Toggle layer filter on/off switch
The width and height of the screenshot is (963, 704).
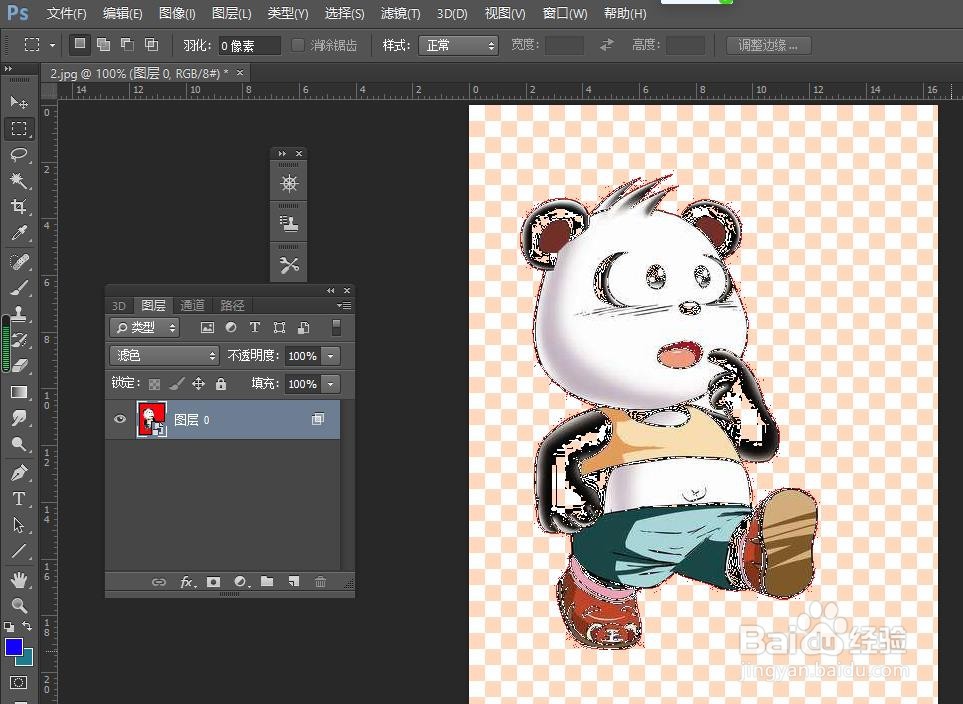click(336, 327)
